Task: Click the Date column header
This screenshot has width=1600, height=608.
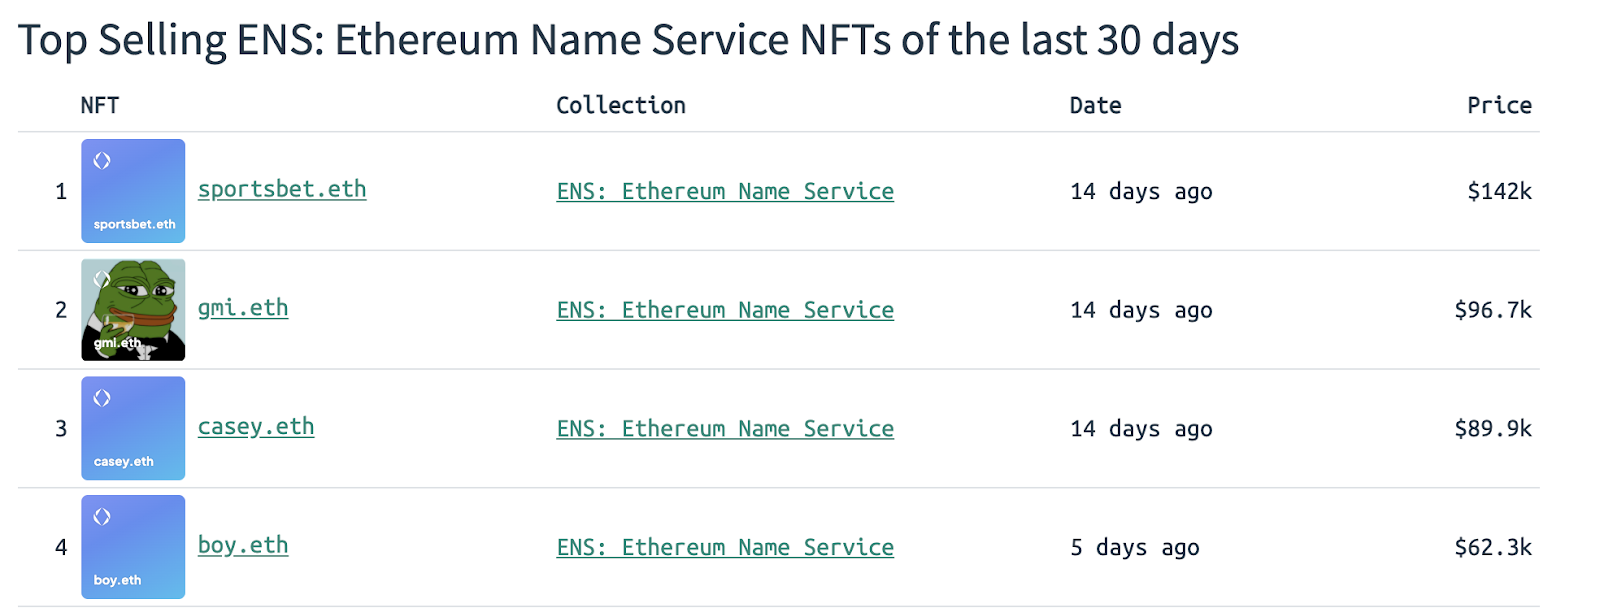Action: 1095,106
